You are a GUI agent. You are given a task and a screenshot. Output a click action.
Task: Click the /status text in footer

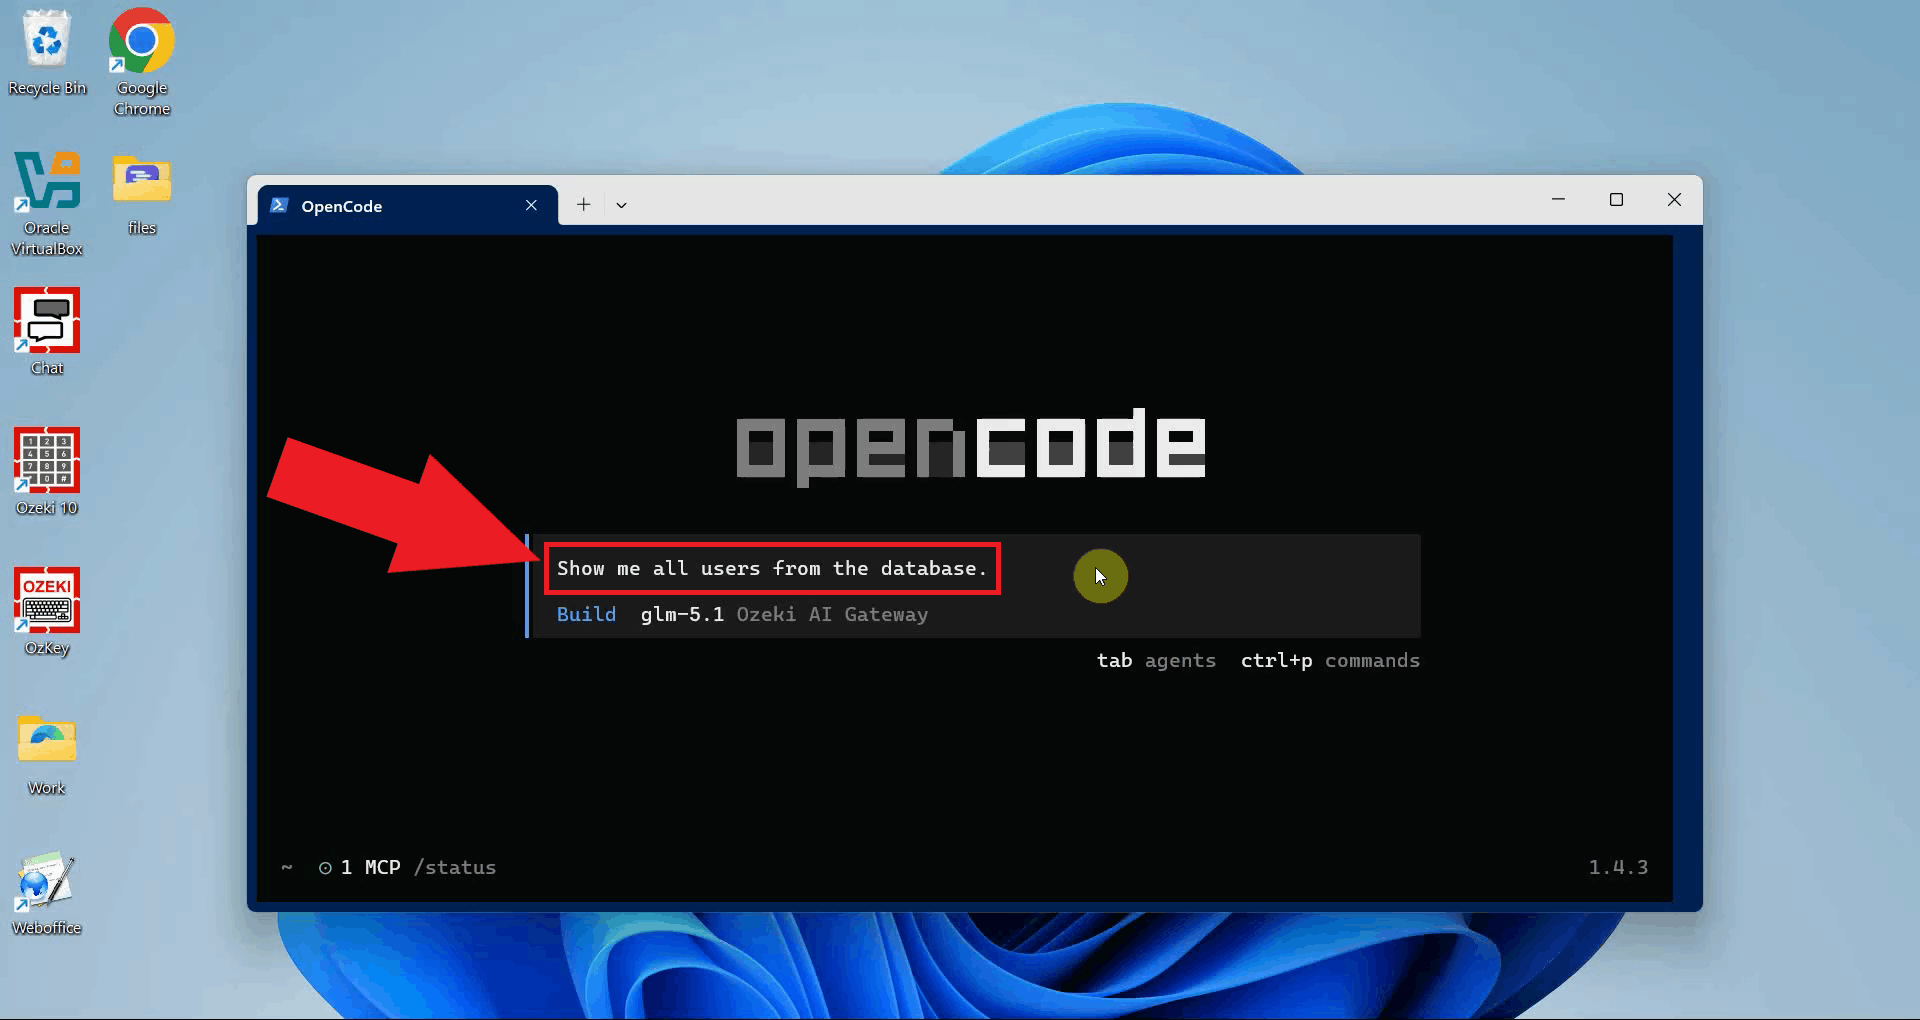point(455,867)
